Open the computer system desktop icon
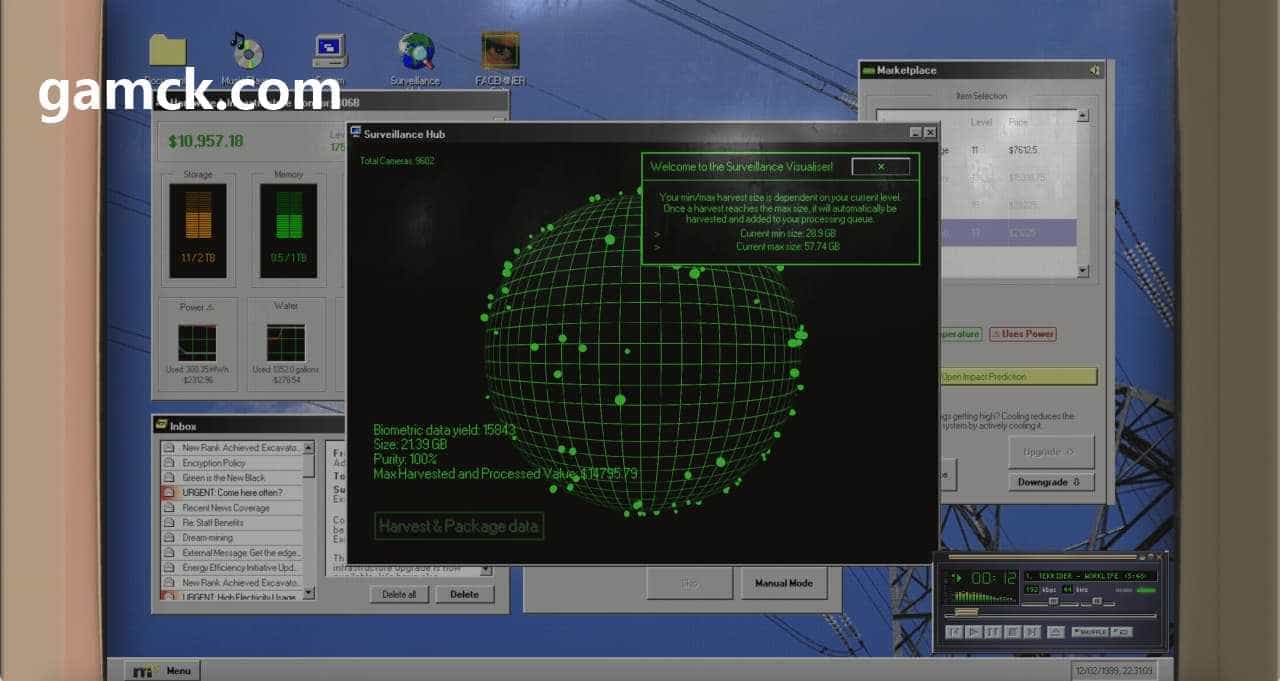The width and height of the screenshot is (1280, 681). 329,52
